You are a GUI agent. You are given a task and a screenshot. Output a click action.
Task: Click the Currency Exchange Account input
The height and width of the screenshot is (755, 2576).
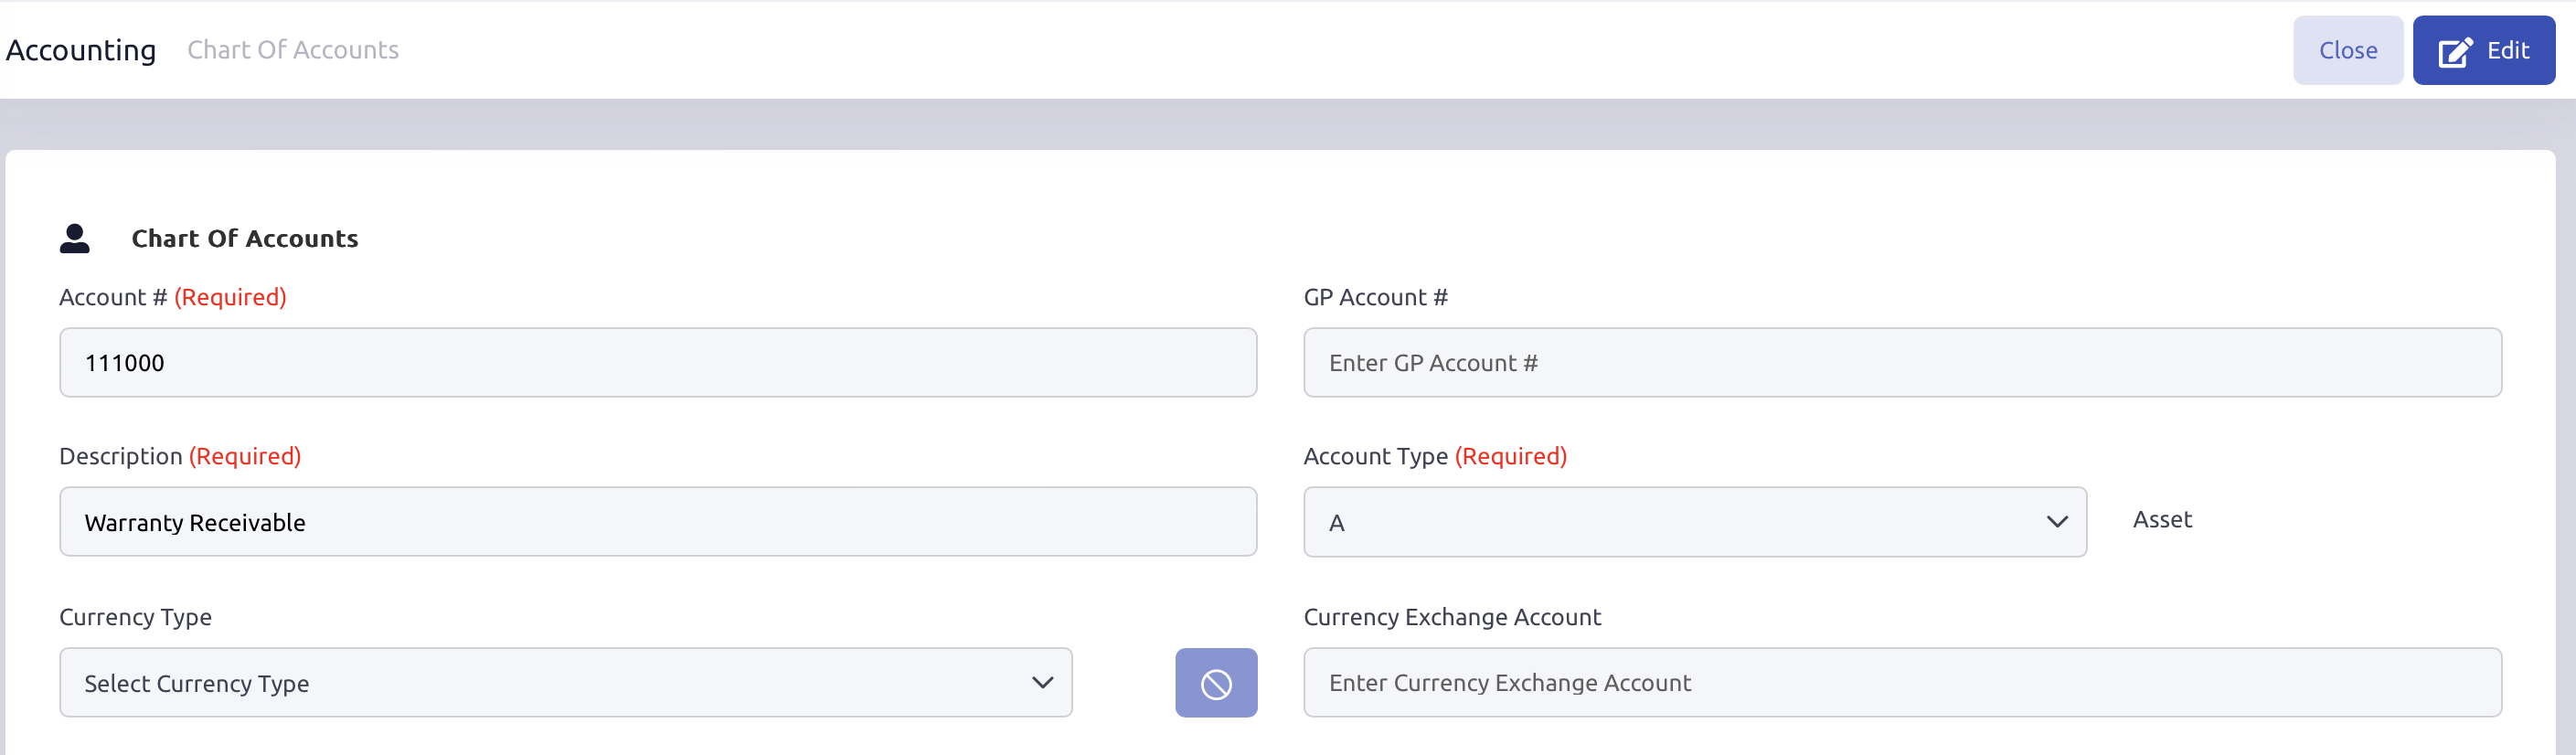pyautogui.click(x=1903, y=683)
